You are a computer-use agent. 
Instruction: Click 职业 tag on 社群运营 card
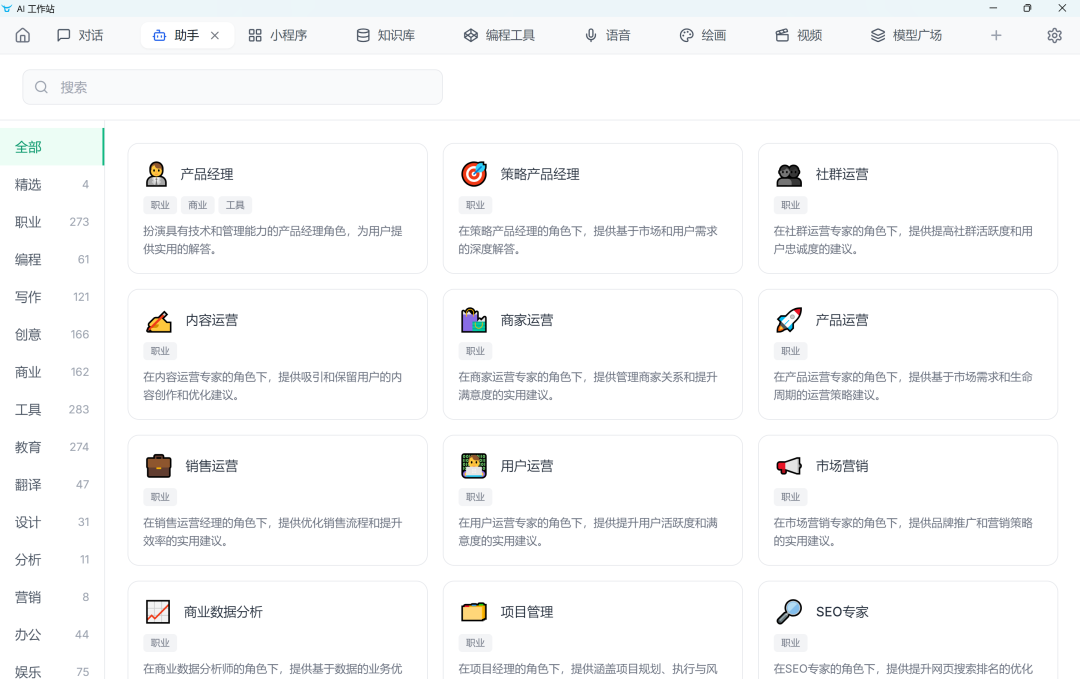[x=791, y=205]
